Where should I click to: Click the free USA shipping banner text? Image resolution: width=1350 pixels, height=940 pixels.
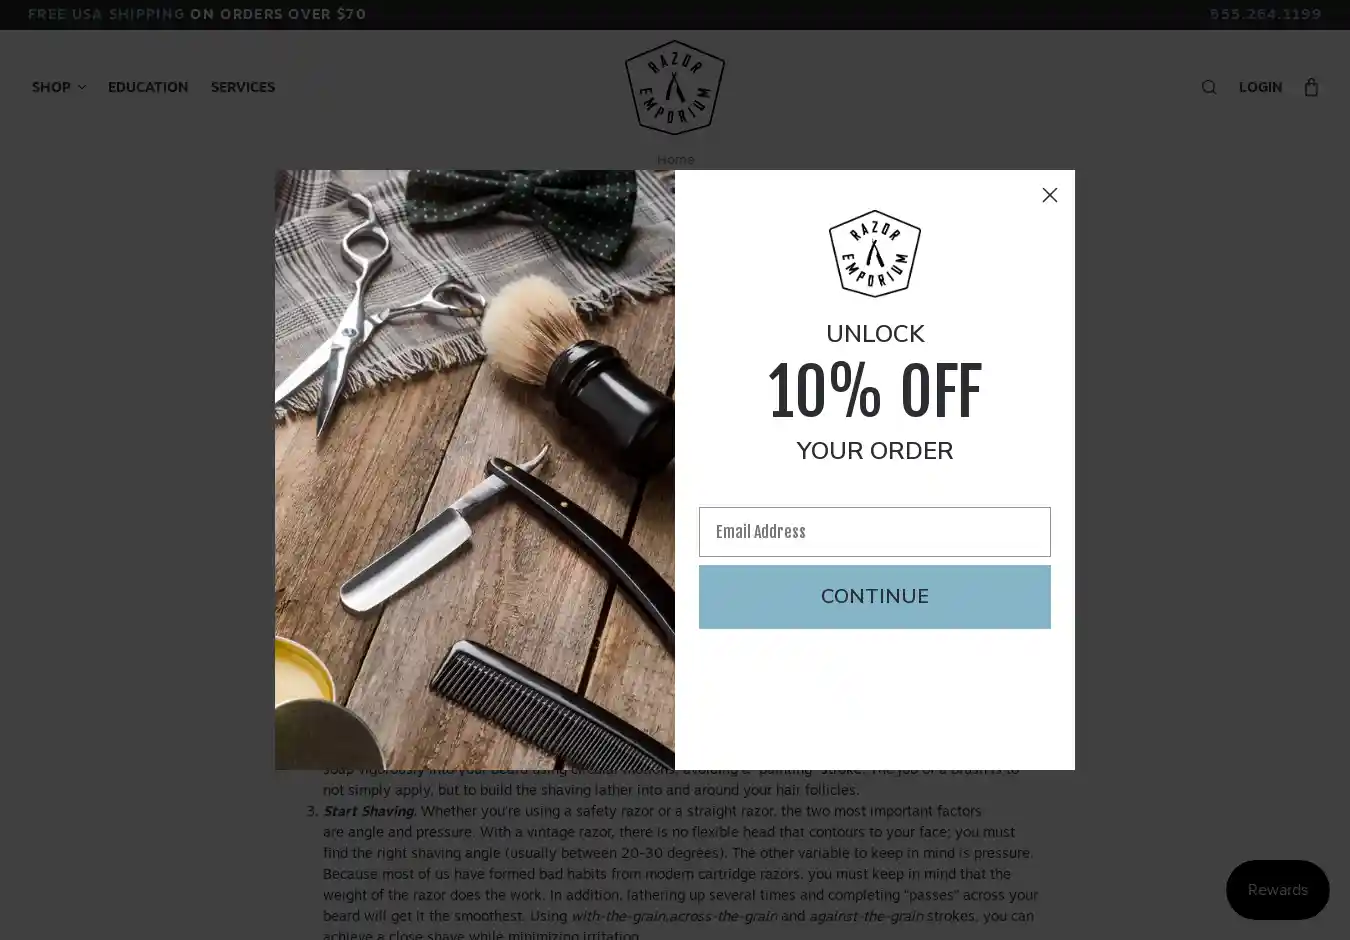(x=197, y=14)
